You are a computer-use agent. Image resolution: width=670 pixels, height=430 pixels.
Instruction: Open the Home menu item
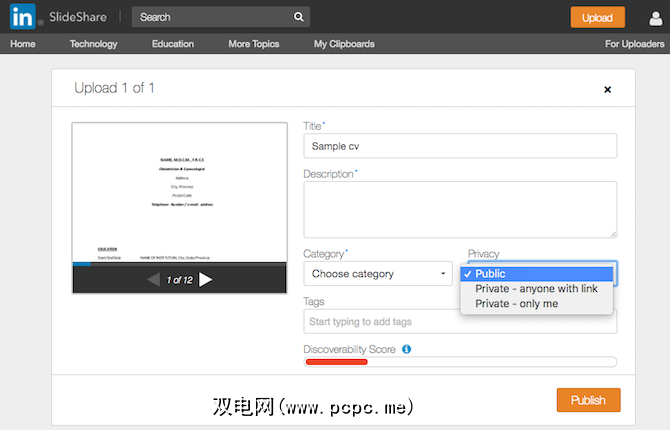(x=23, y=44)
